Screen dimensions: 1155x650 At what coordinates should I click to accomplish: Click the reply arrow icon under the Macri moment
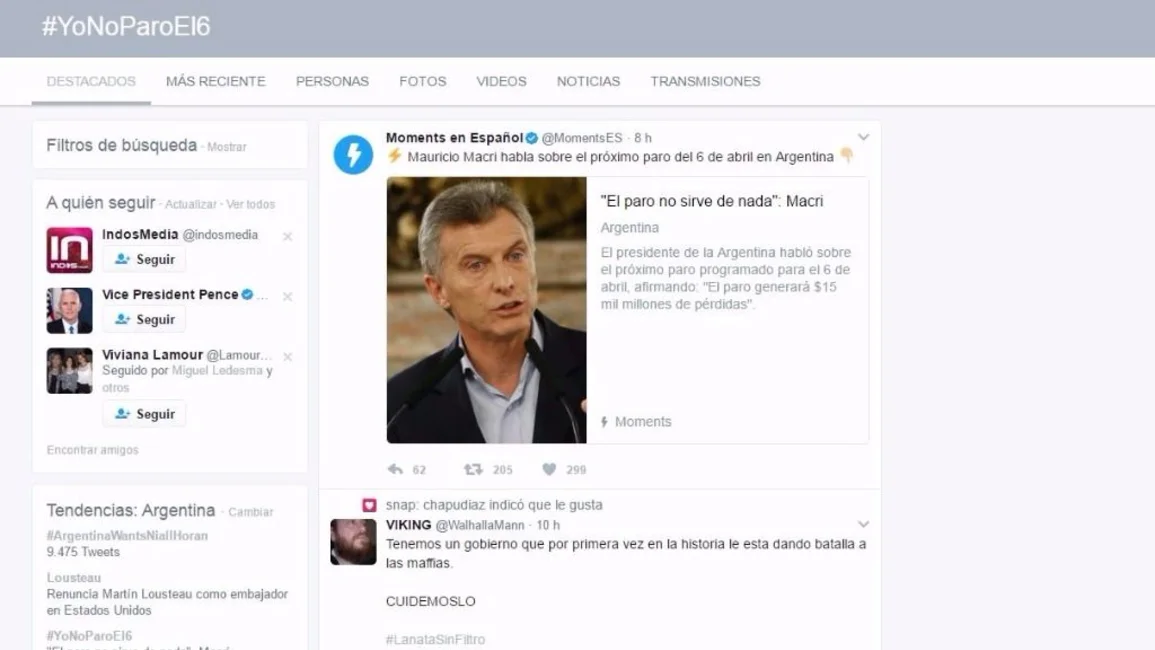coord(396,469)
